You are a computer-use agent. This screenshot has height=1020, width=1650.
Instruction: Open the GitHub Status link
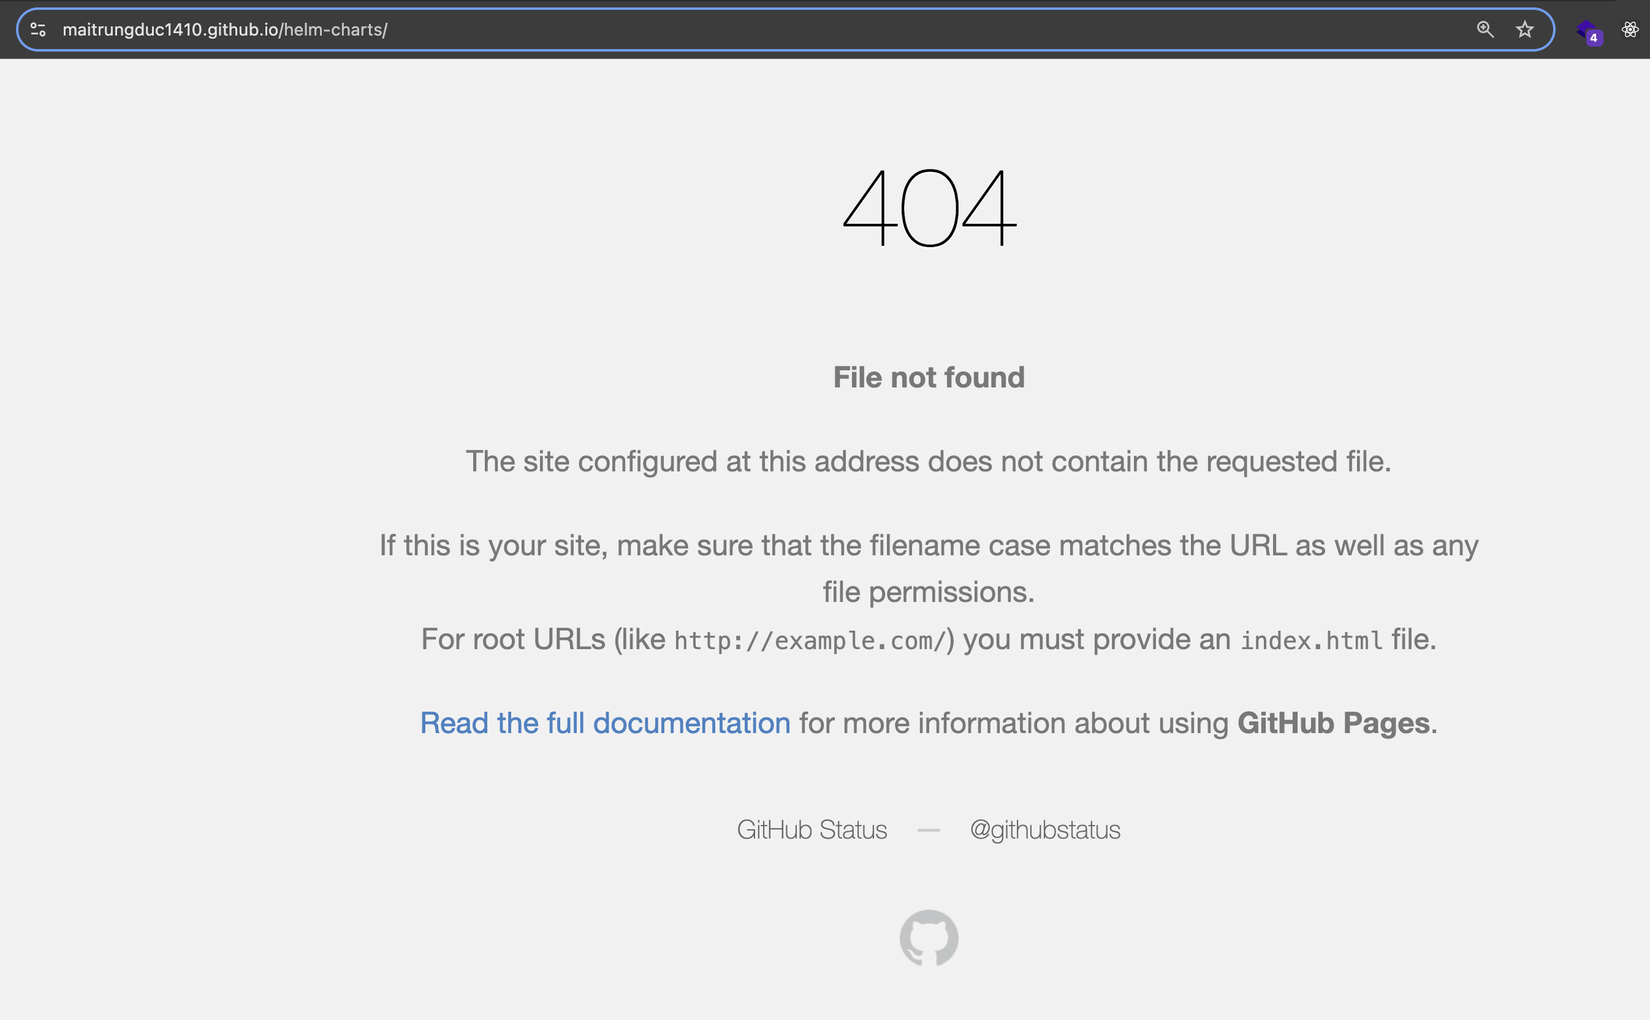coord(811,830)
